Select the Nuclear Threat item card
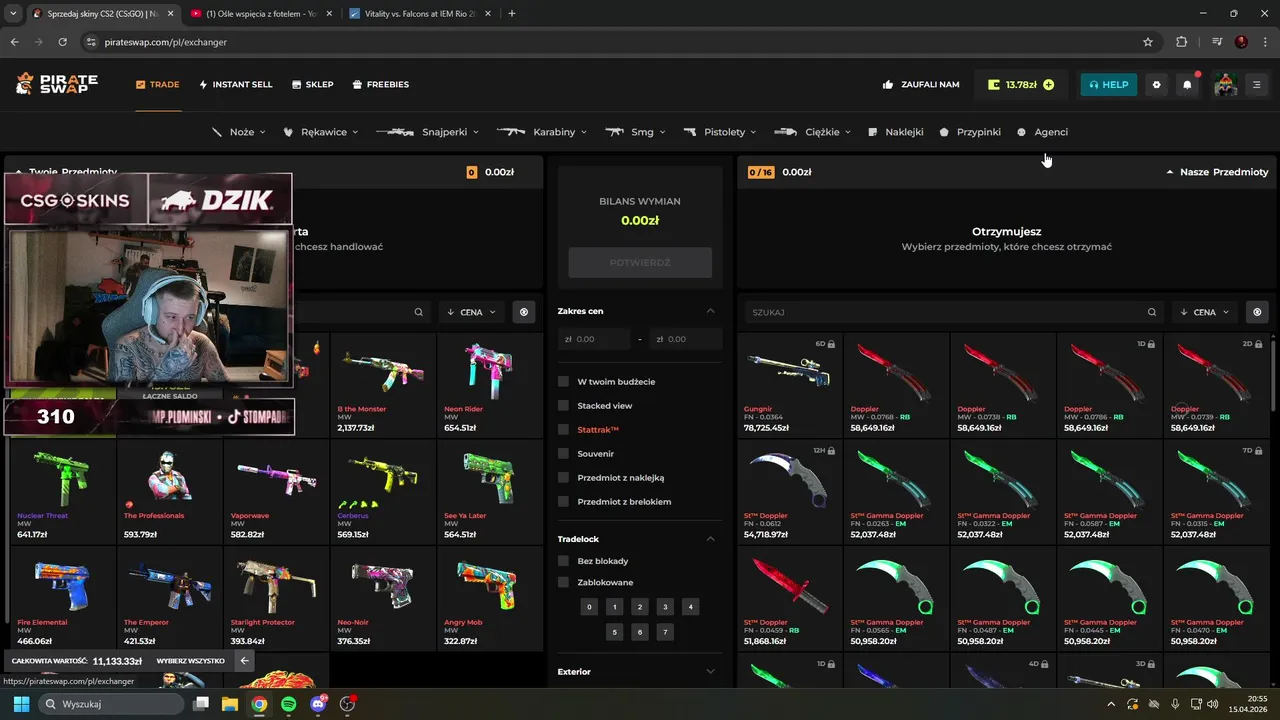Screen dimensions: 1280x720 pos(62,492)
